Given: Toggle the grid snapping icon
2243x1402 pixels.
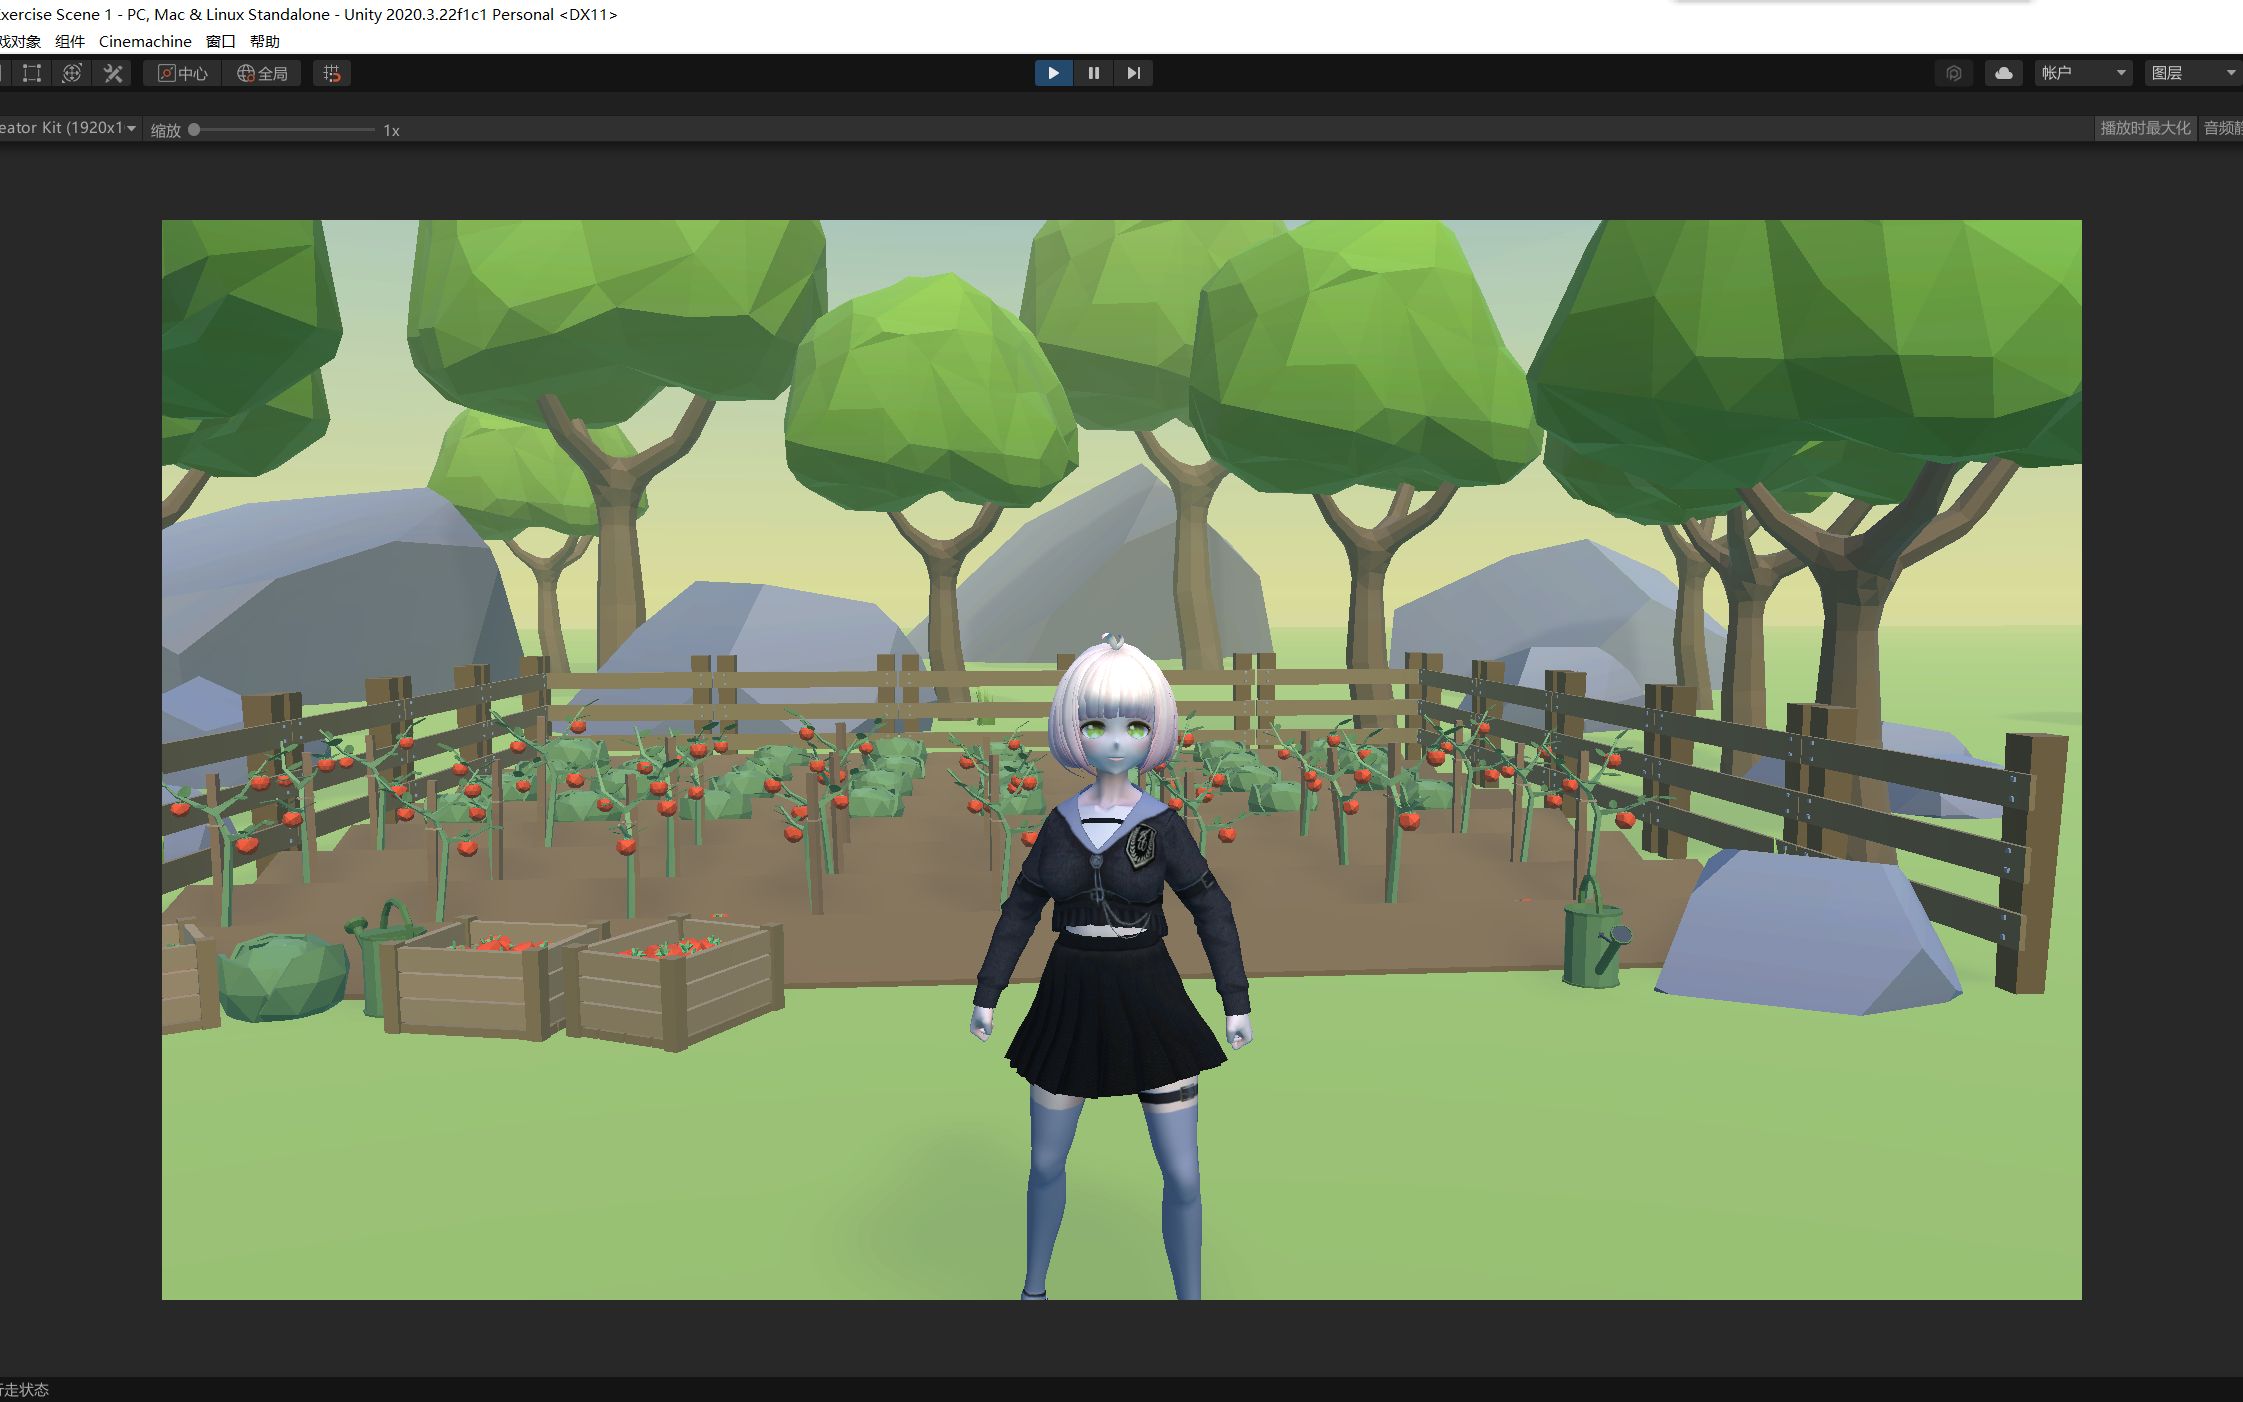Looking at the screenshot, I should point(331,72).
